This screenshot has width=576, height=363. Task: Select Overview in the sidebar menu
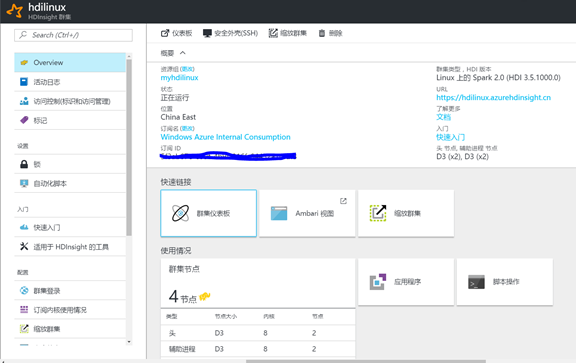pos(70,62)
